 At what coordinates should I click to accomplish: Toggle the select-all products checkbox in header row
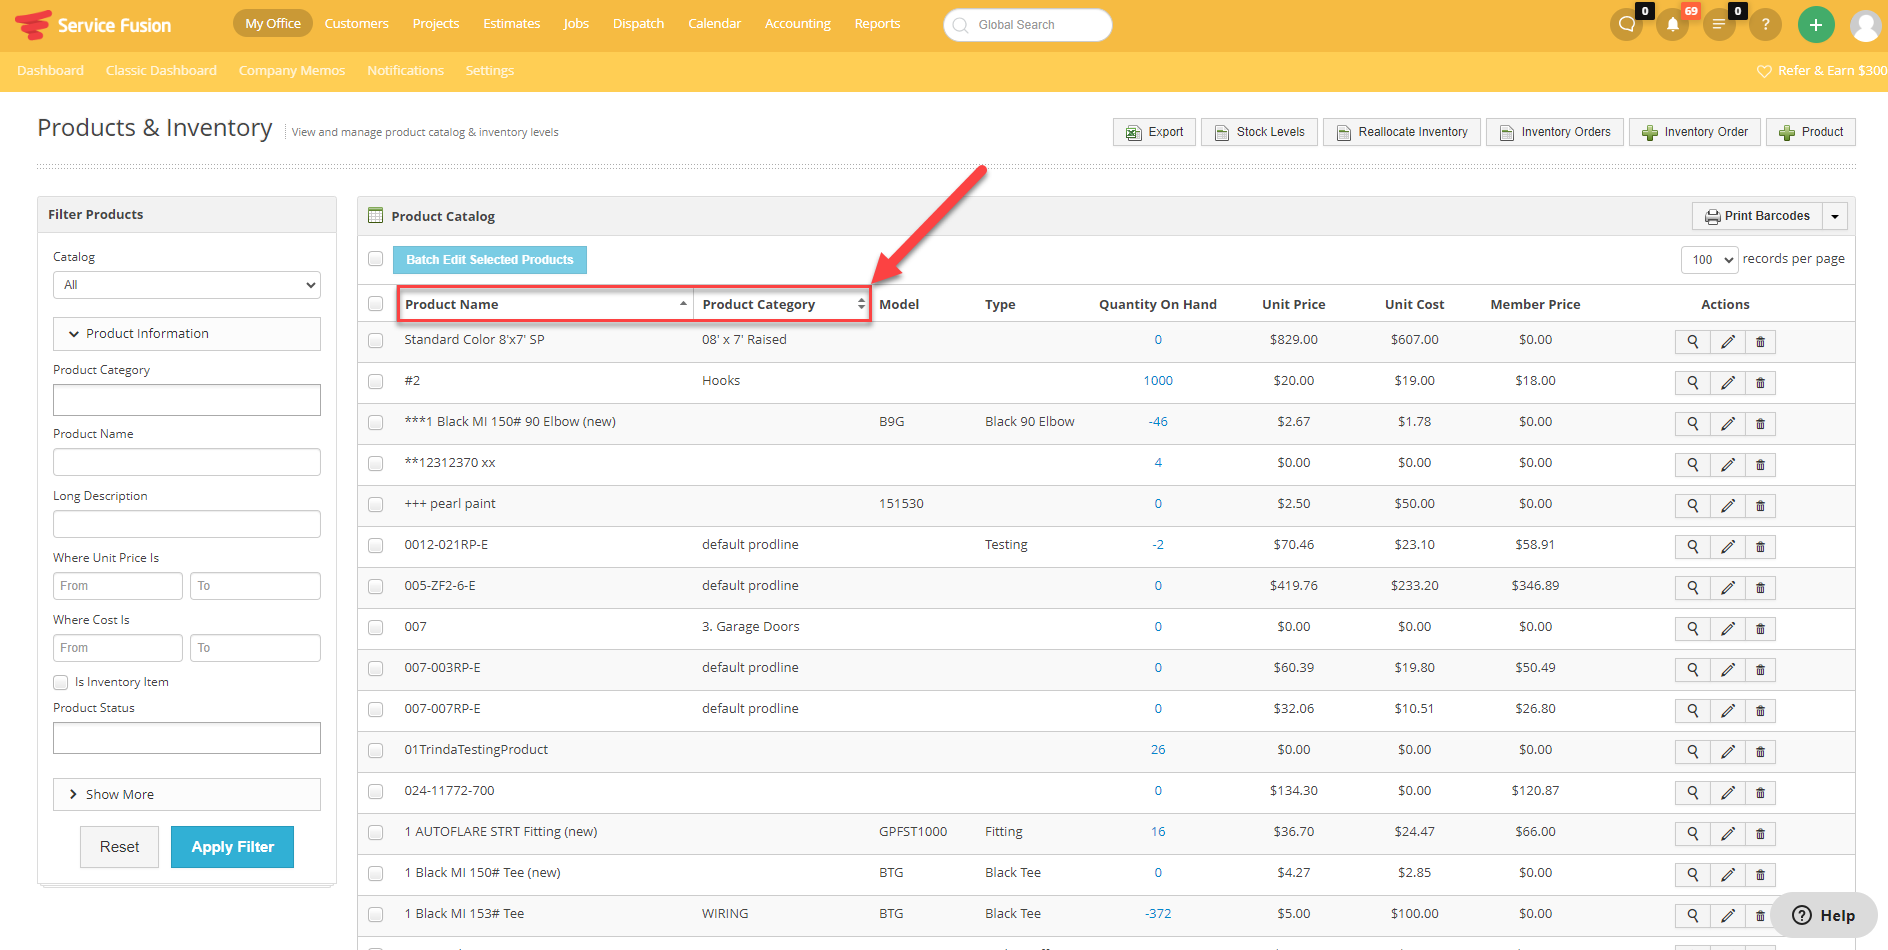tap(375, 304)
